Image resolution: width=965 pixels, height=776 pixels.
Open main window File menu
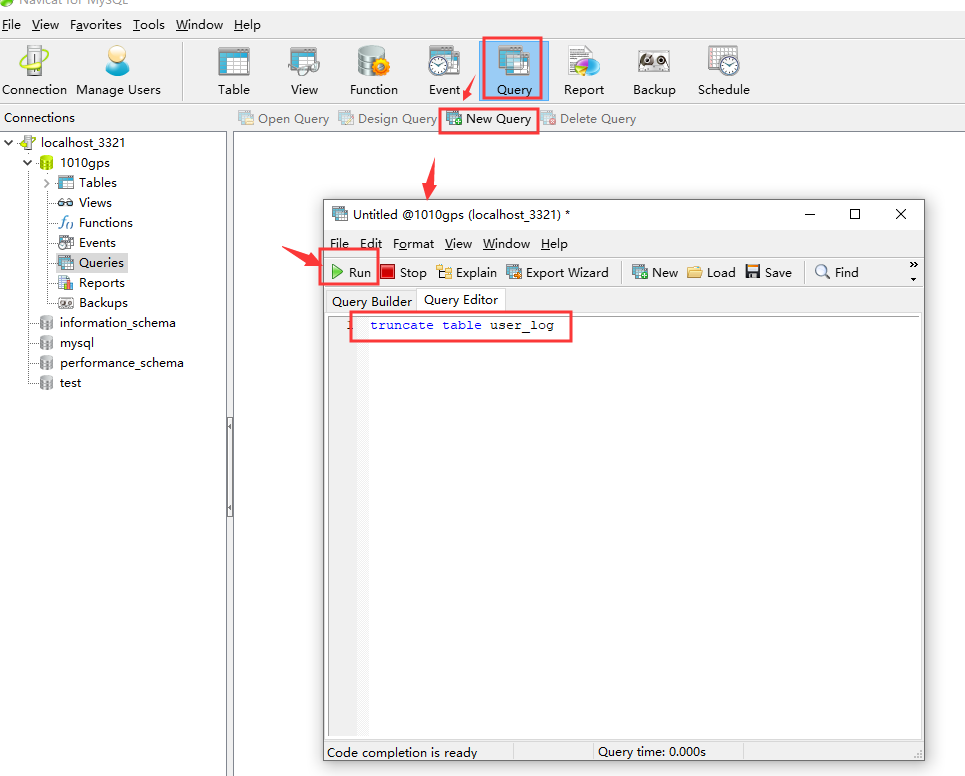point(11,25)
